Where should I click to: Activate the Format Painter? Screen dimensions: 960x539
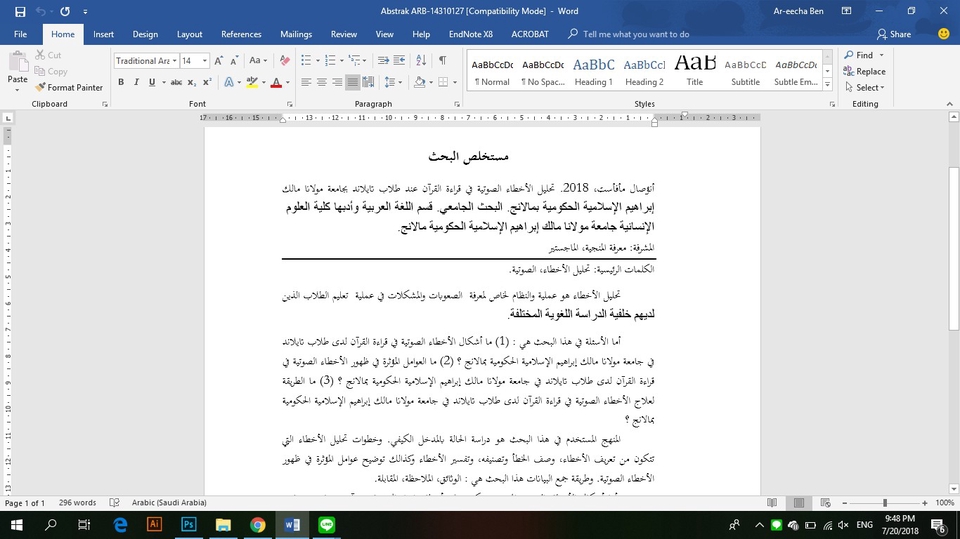pos(69,88)
